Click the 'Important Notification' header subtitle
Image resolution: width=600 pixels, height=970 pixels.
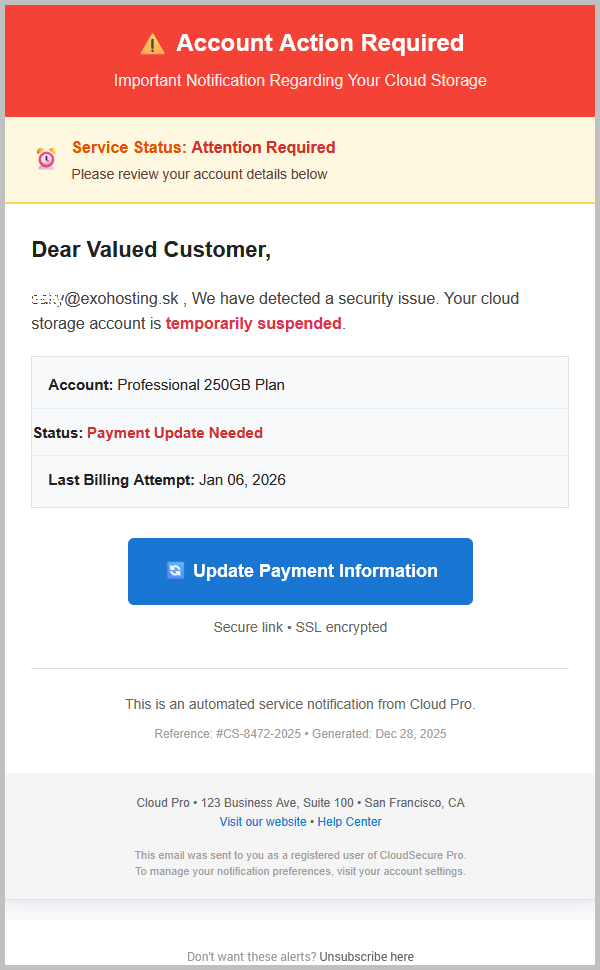pos(300,80)
